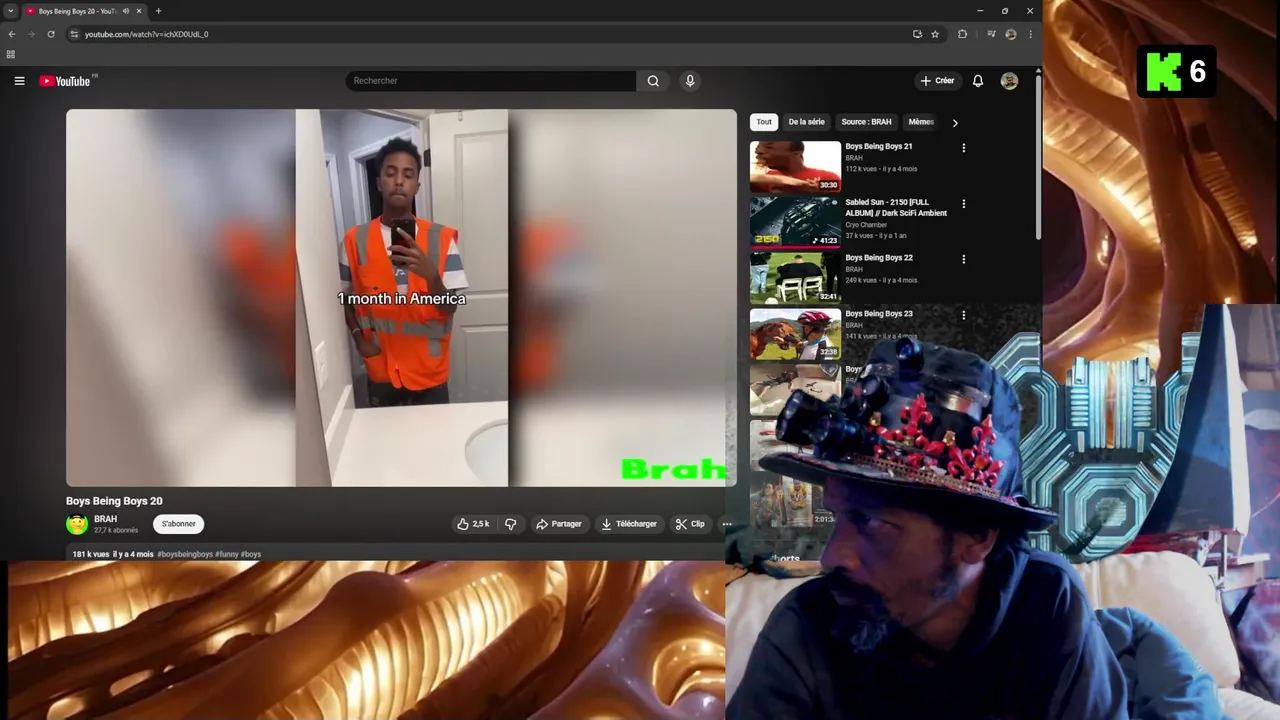This screenshot has width=1280, height=720.
Task: Click the Rechercher search field
Action: [490, 81]
